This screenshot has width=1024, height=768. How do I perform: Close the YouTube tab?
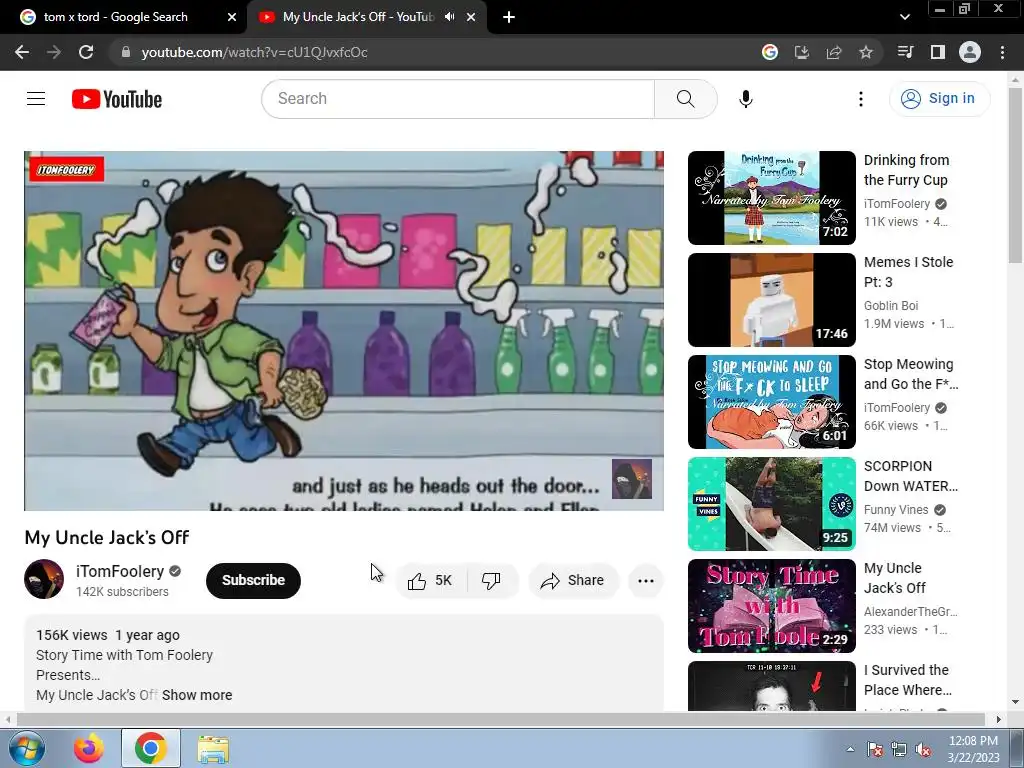pos(471,17)
